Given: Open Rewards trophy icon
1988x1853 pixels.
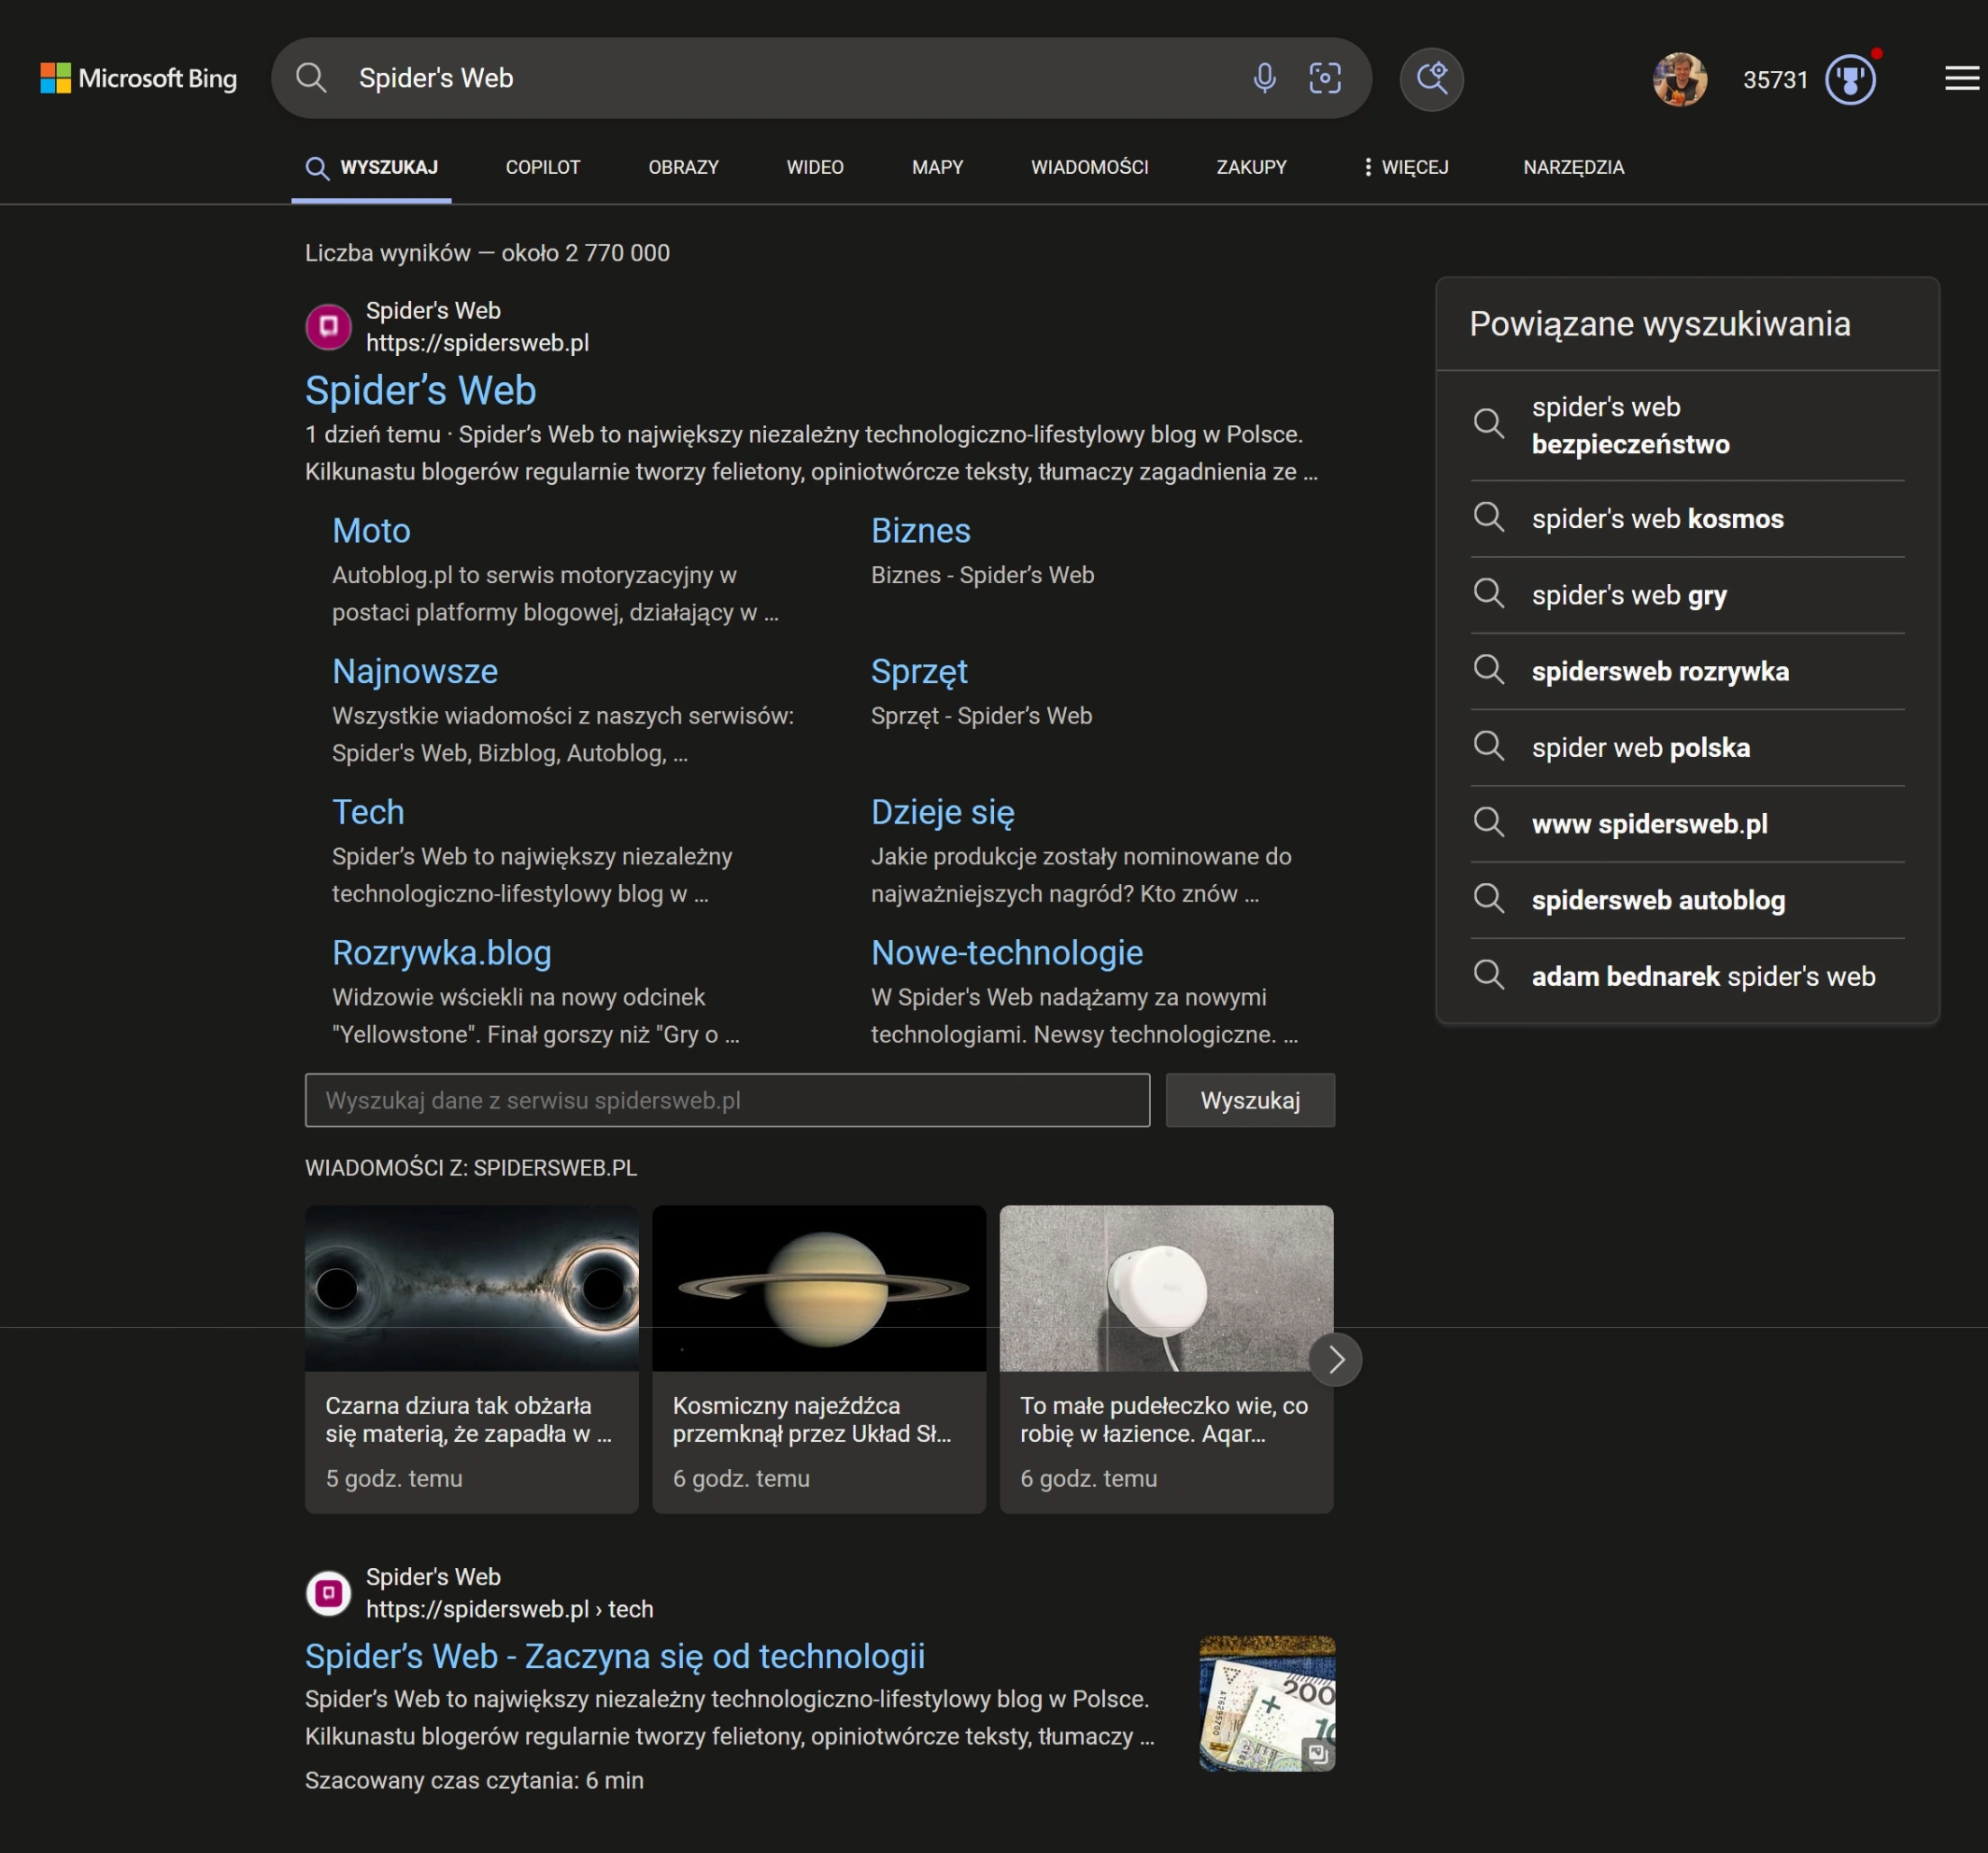Looking at the screenshot, I should point(1850,79).
